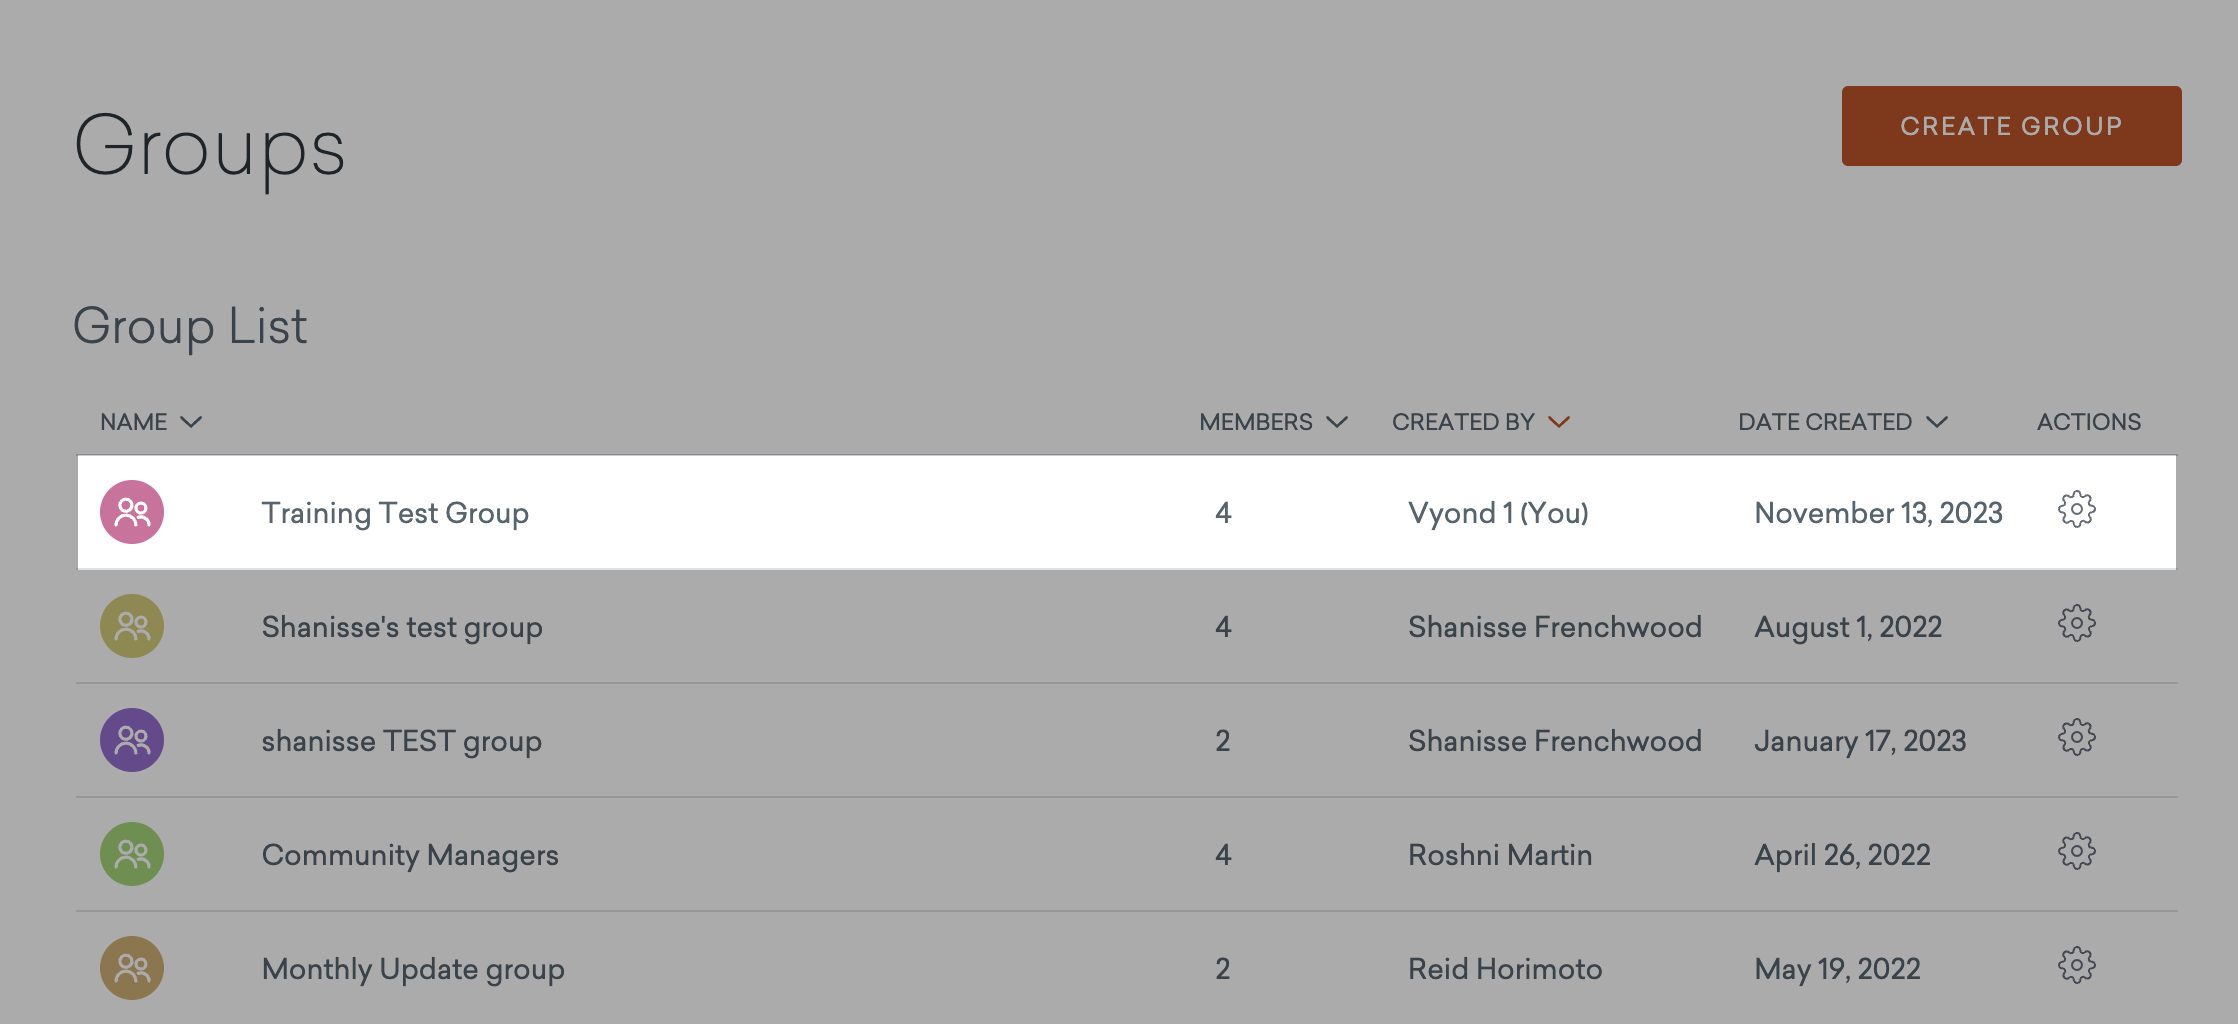Sort list by Members column
Viewport: 2238px width, 1024px height.
point(1273,422)
